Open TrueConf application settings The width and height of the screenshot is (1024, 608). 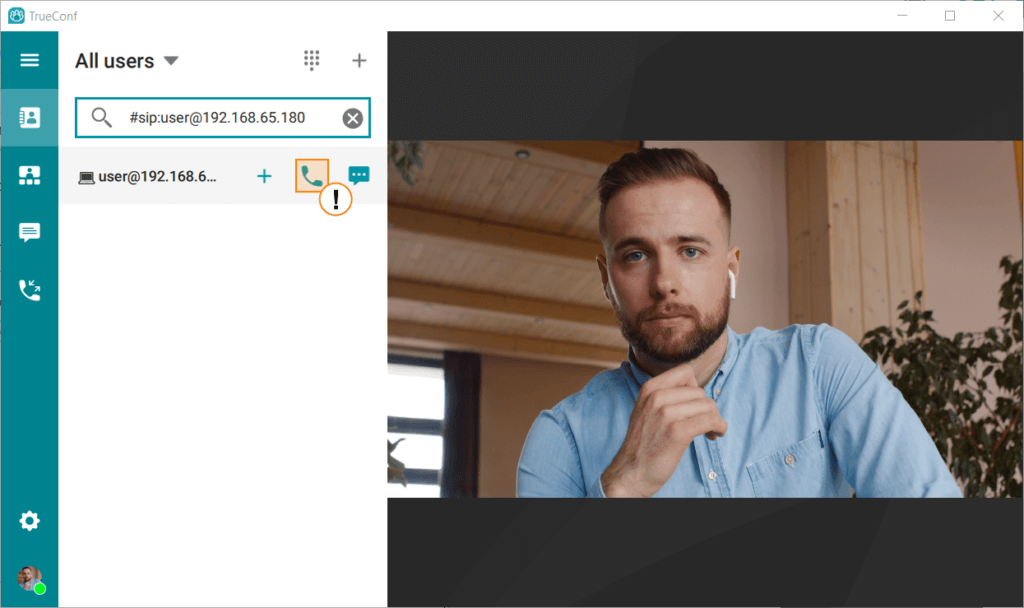coord(29,521)
